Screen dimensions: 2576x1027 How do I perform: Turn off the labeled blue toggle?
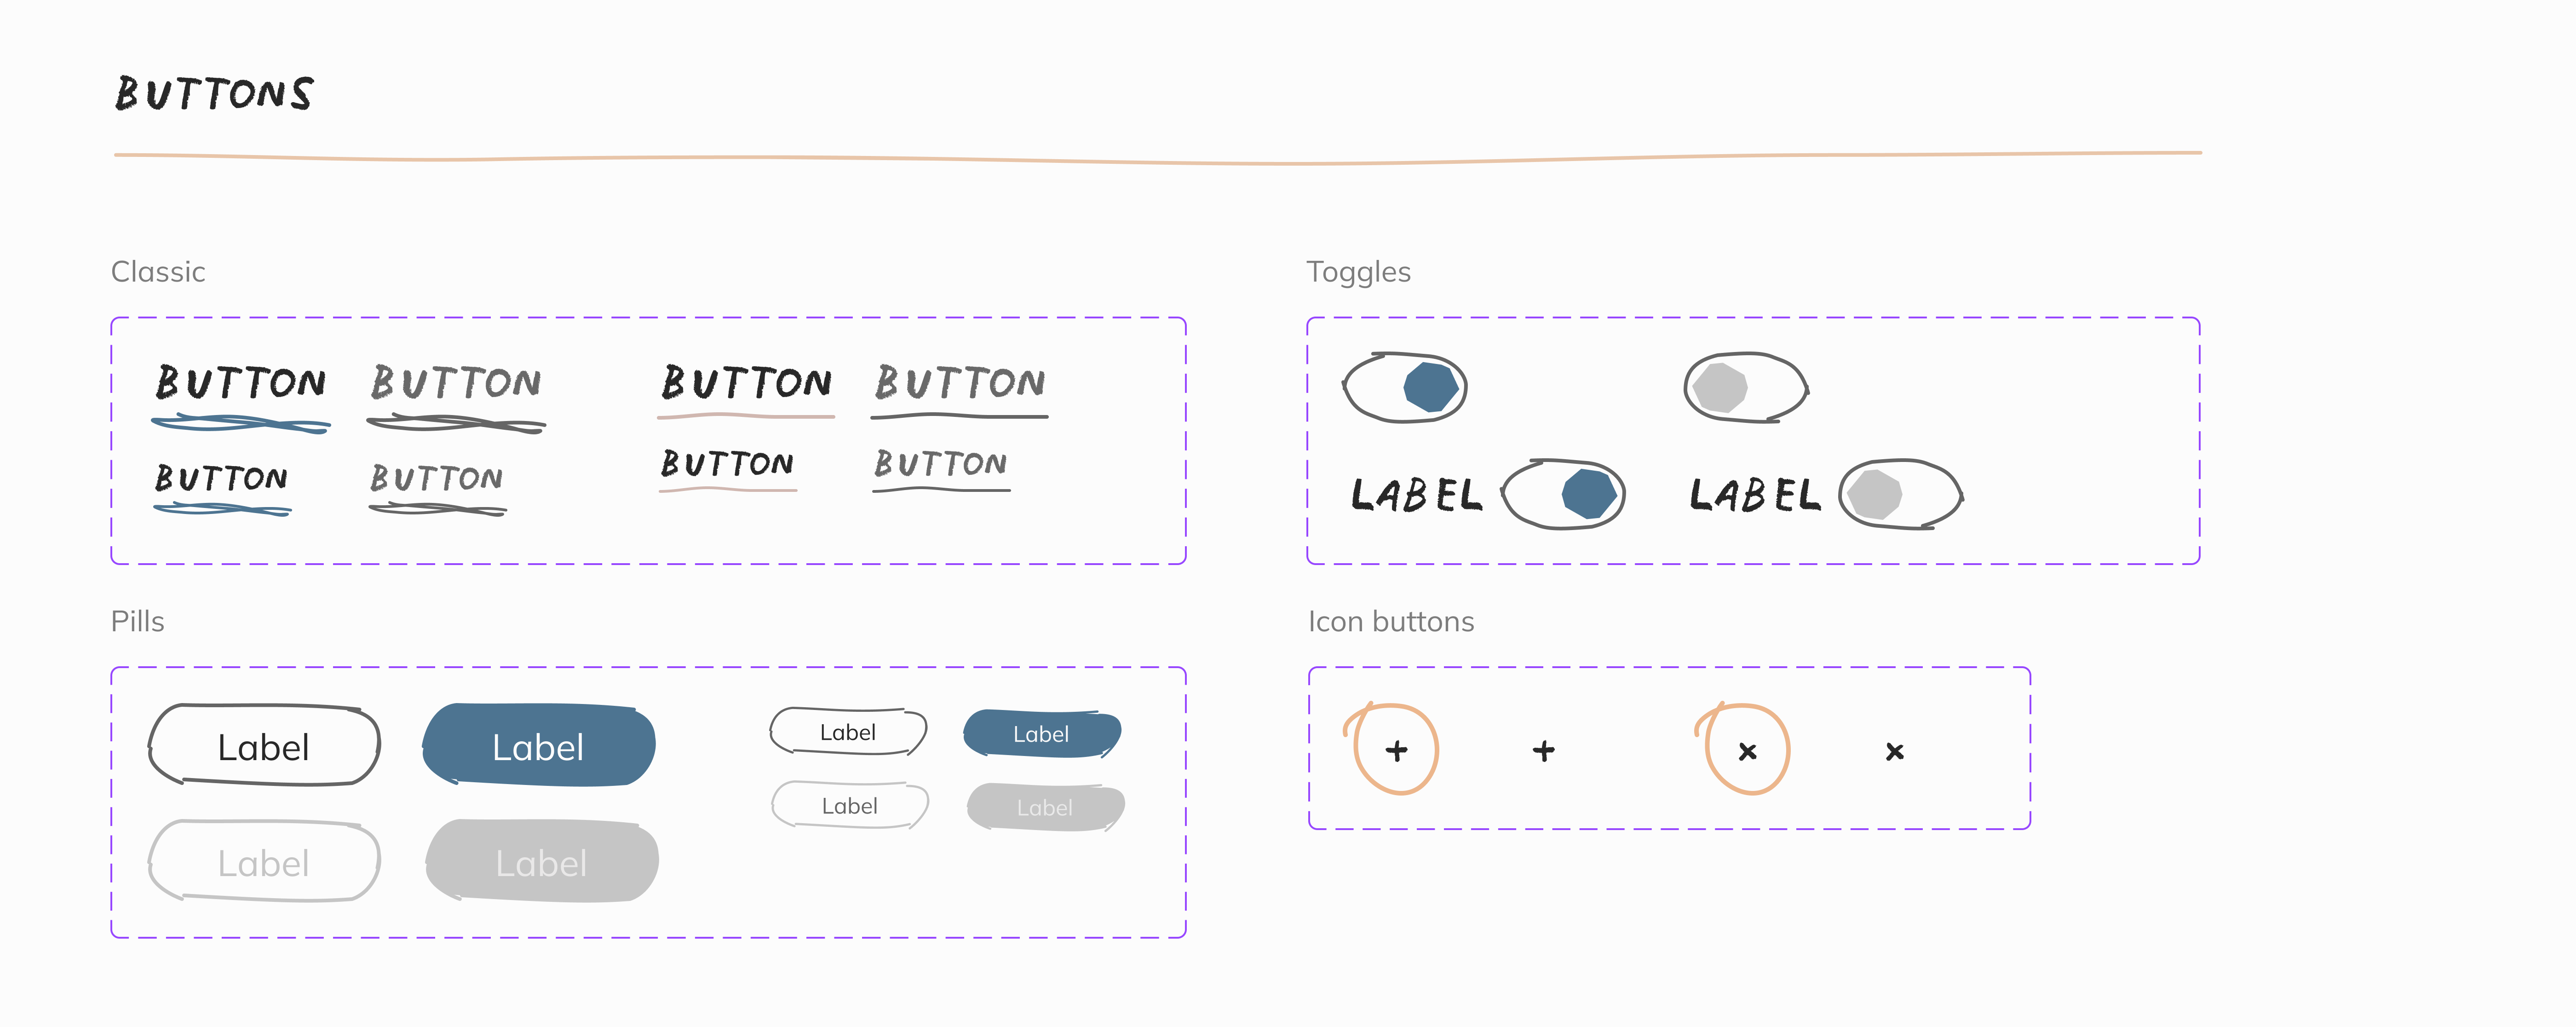(1563, 494)
